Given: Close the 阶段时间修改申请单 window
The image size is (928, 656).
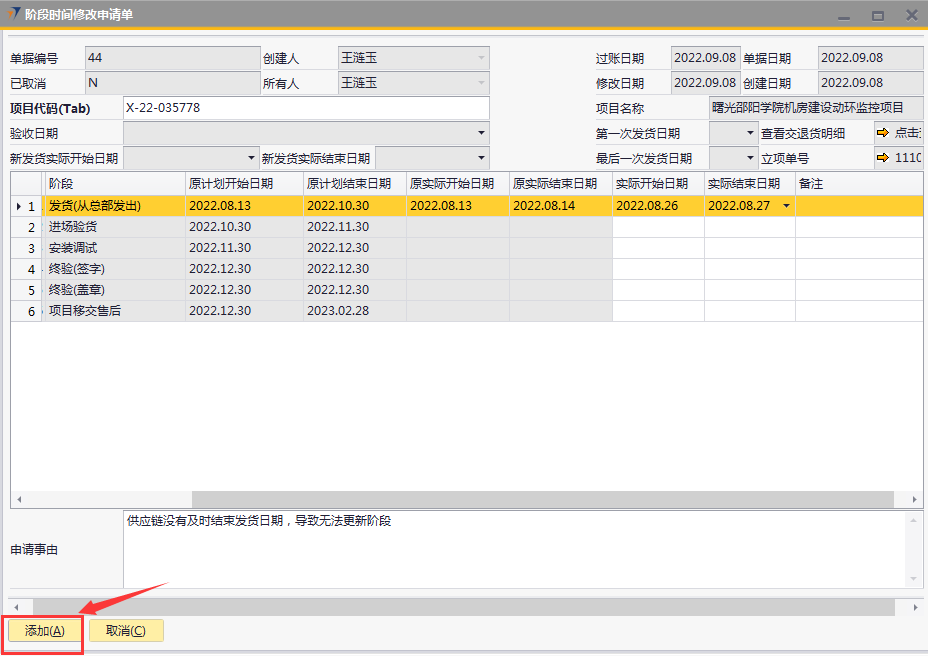Looking at the screenshot, I should (x=911, y=15).
